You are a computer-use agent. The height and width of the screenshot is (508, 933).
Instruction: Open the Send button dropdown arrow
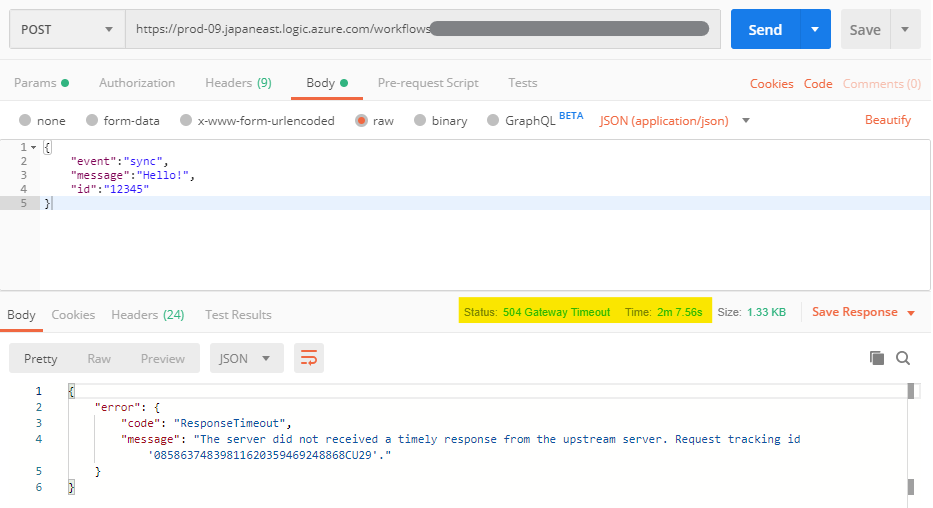coord(817,30)
